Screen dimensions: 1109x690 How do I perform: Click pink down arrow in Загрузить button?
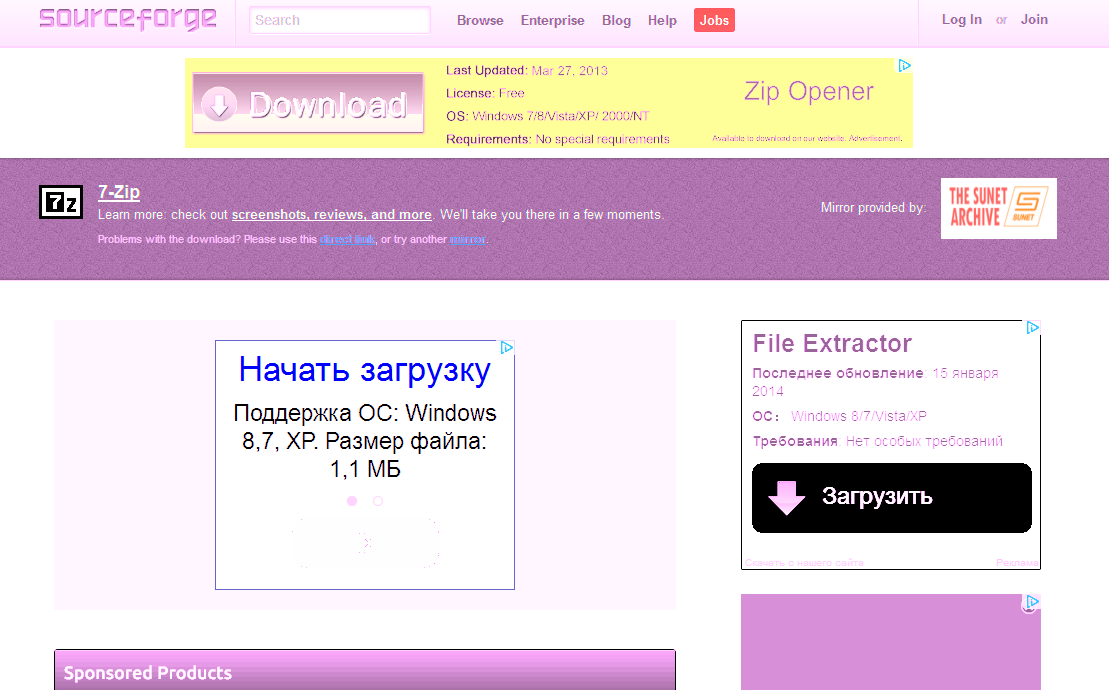(787, 497)
